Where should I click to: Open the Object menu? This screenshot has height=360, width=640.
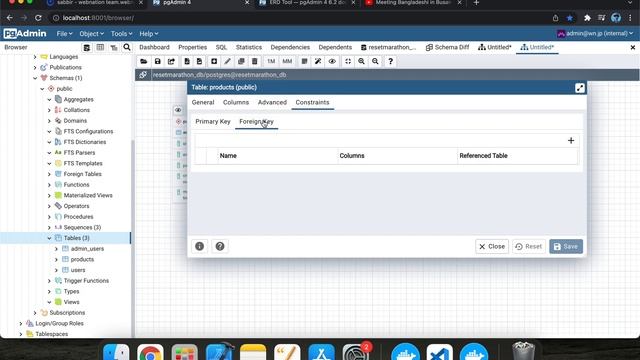(x=91, y=34)
